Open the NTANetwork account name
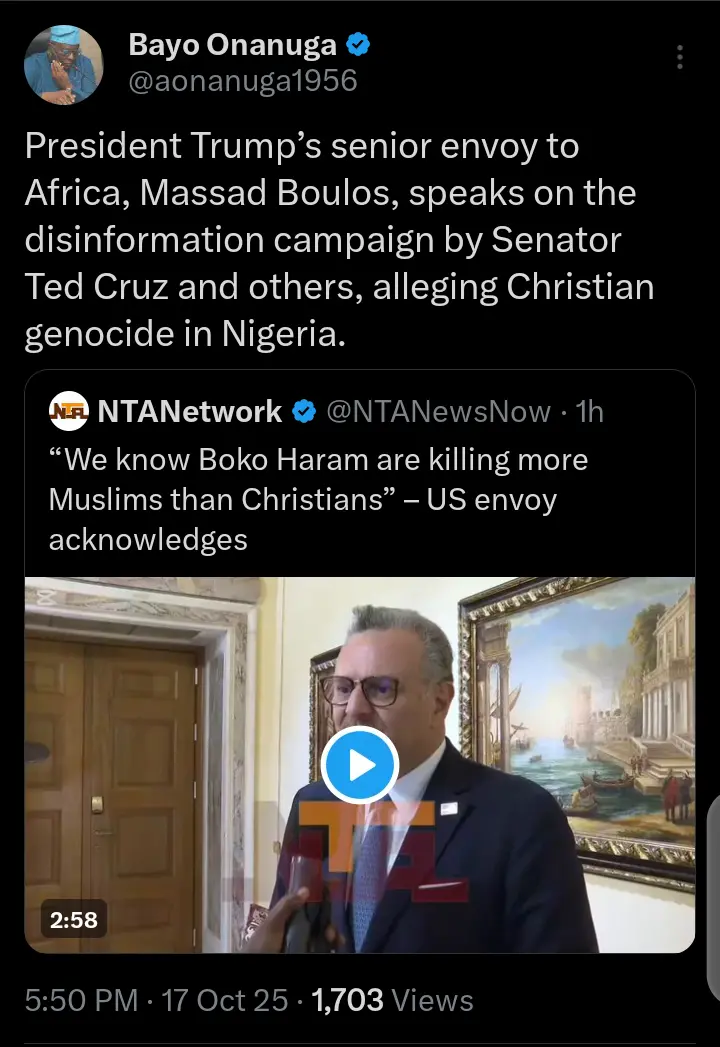This screenshot has height=1047, width=720. (x=190, y=410)
